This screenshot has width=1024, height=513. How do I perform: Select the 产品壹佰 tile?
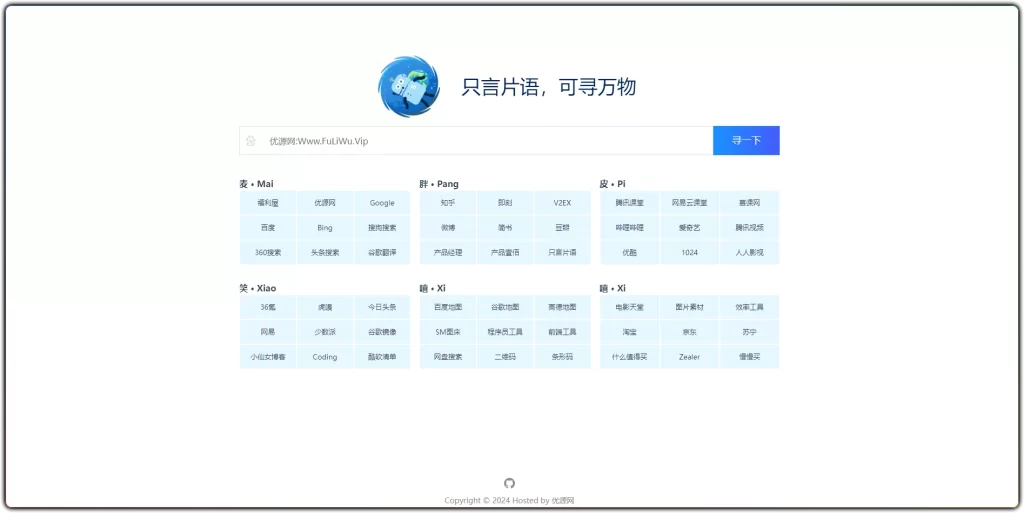[505, 253]
